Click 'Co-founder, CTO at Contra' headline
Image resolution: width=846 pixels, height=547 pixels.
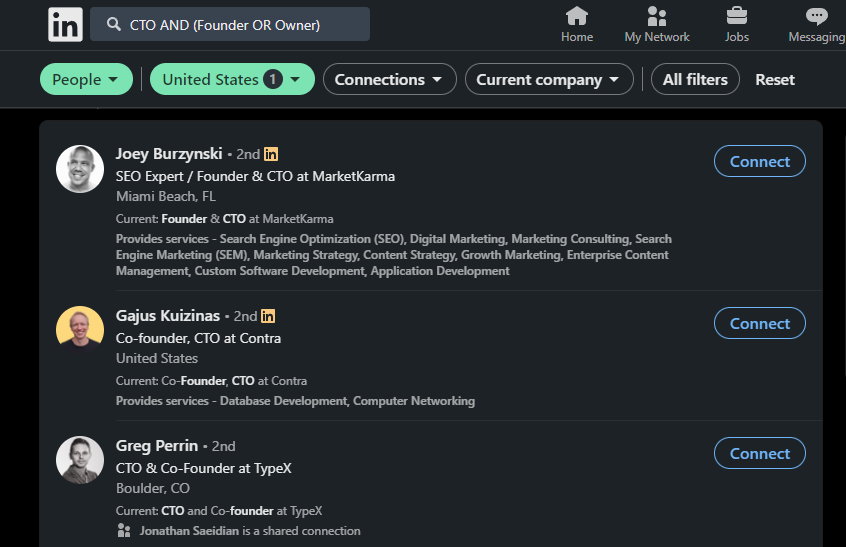[199, 338]
